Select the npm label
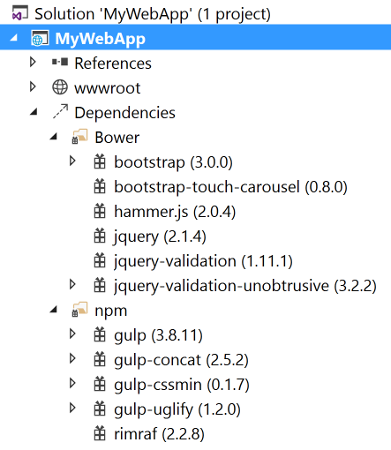Image resolution: width=391 pixels, height=450 pixels. 111,311
